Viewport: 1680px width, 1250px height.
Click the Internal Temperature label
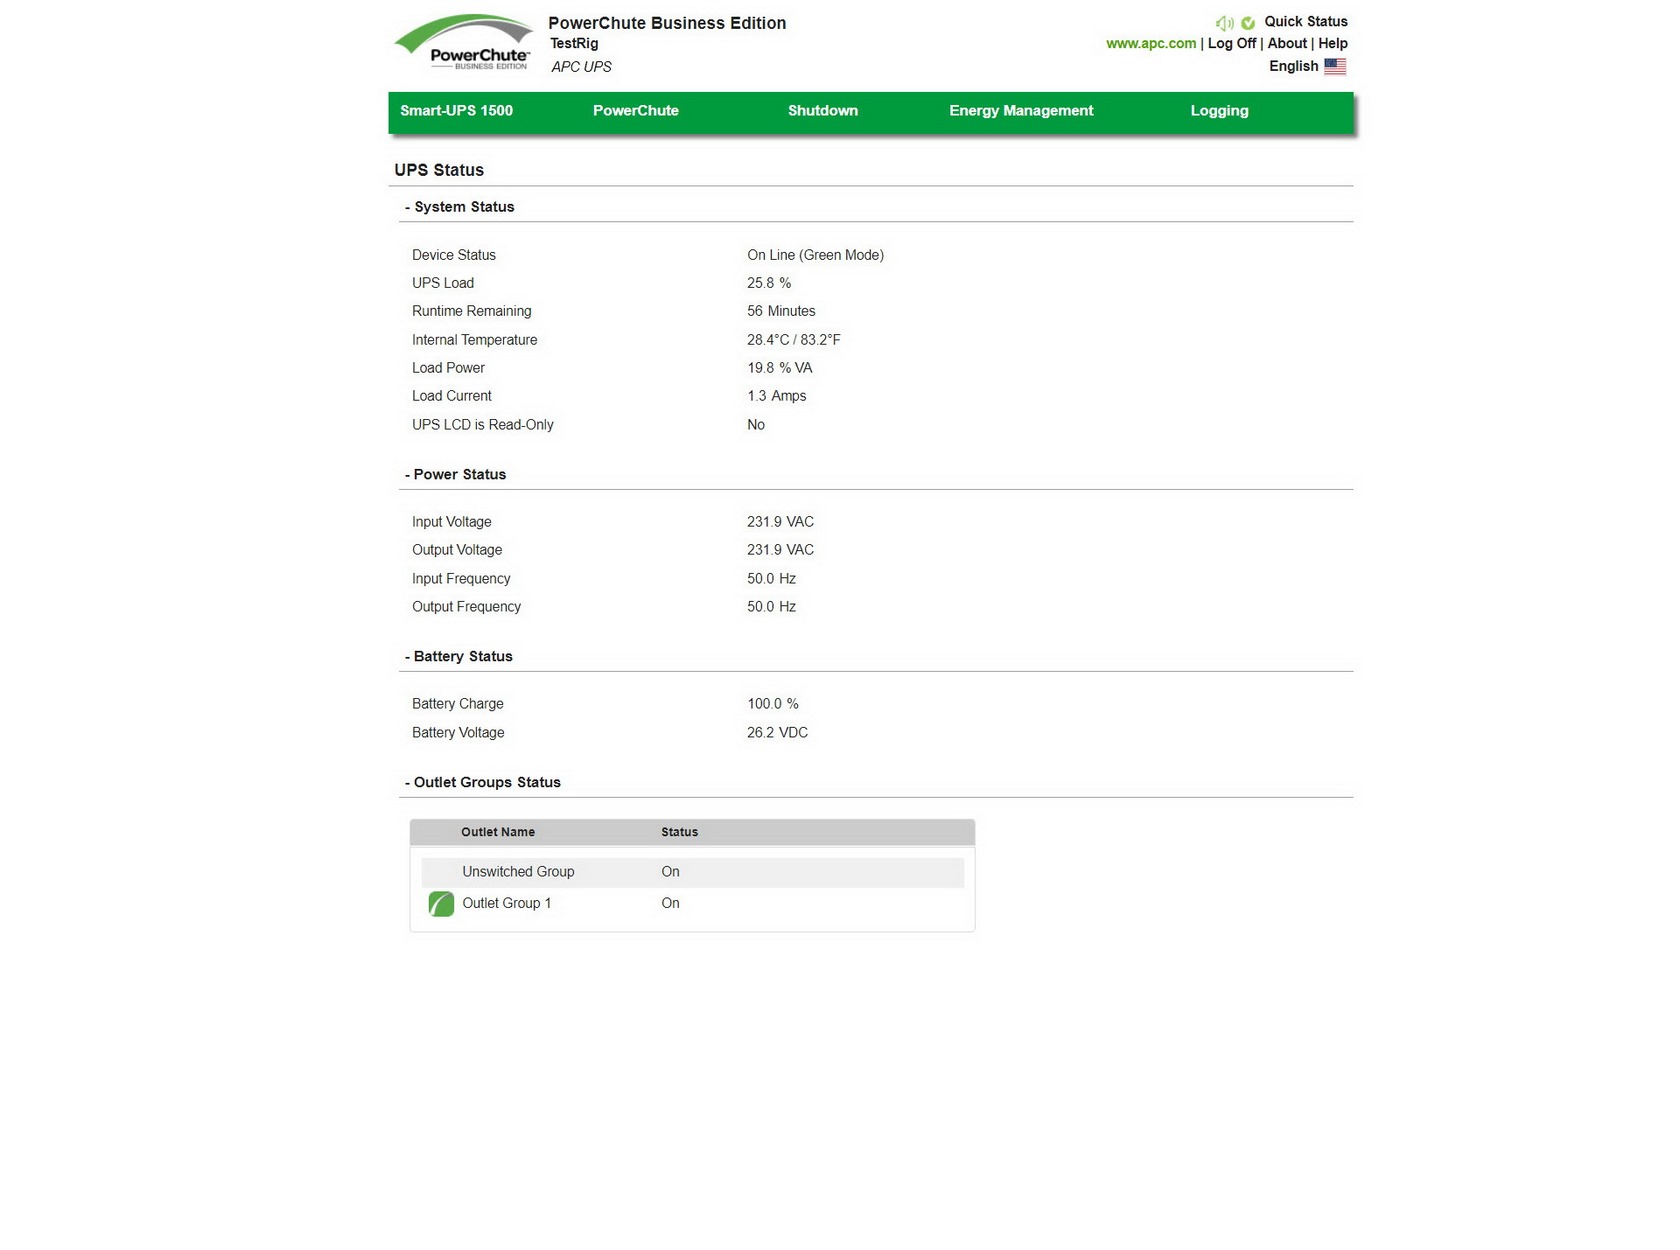[475, 340]
